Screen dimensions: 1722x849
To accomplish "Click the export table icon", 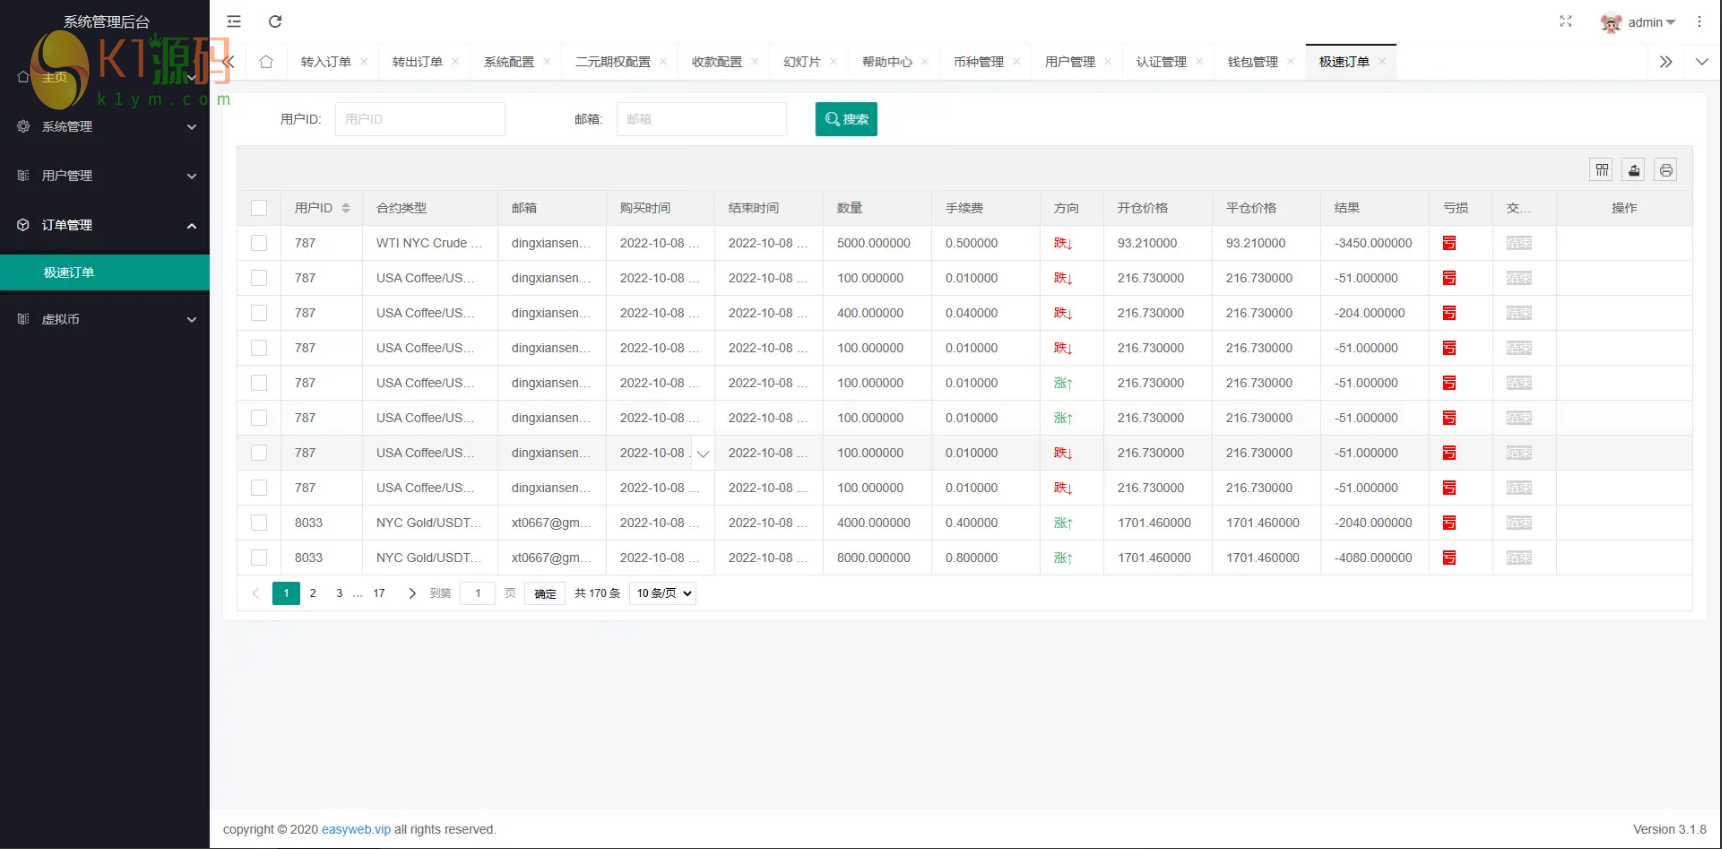I will pyautogui.click(x=1633, y=170).
